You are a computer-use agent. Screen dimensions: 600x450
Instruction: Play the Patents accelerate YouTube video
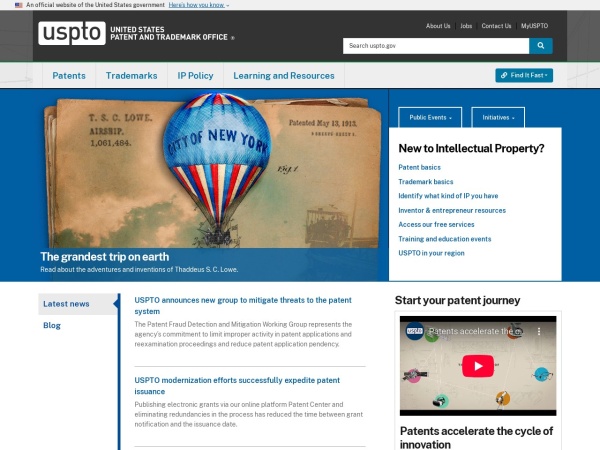click(x=478, y=366)
